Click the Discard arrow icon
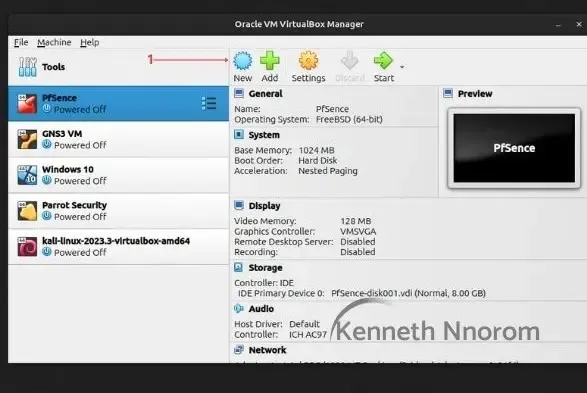The height and width of the screenshot is (393, 587). point(350,61)
